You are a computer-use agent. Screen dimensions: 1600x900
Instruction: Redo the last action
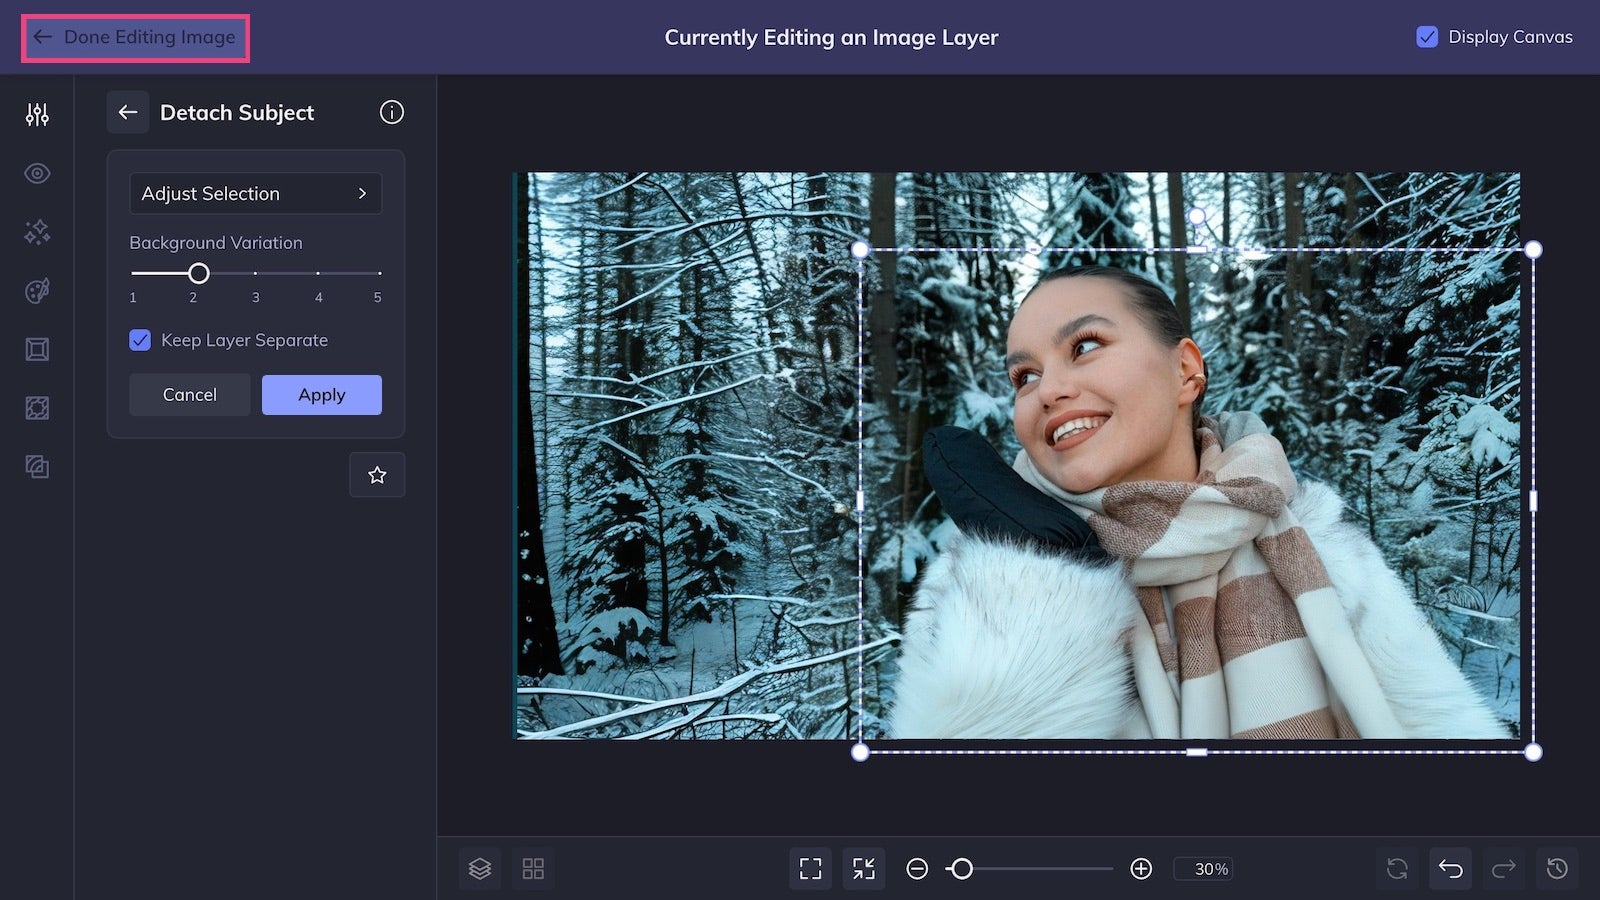click(1503, 868)
